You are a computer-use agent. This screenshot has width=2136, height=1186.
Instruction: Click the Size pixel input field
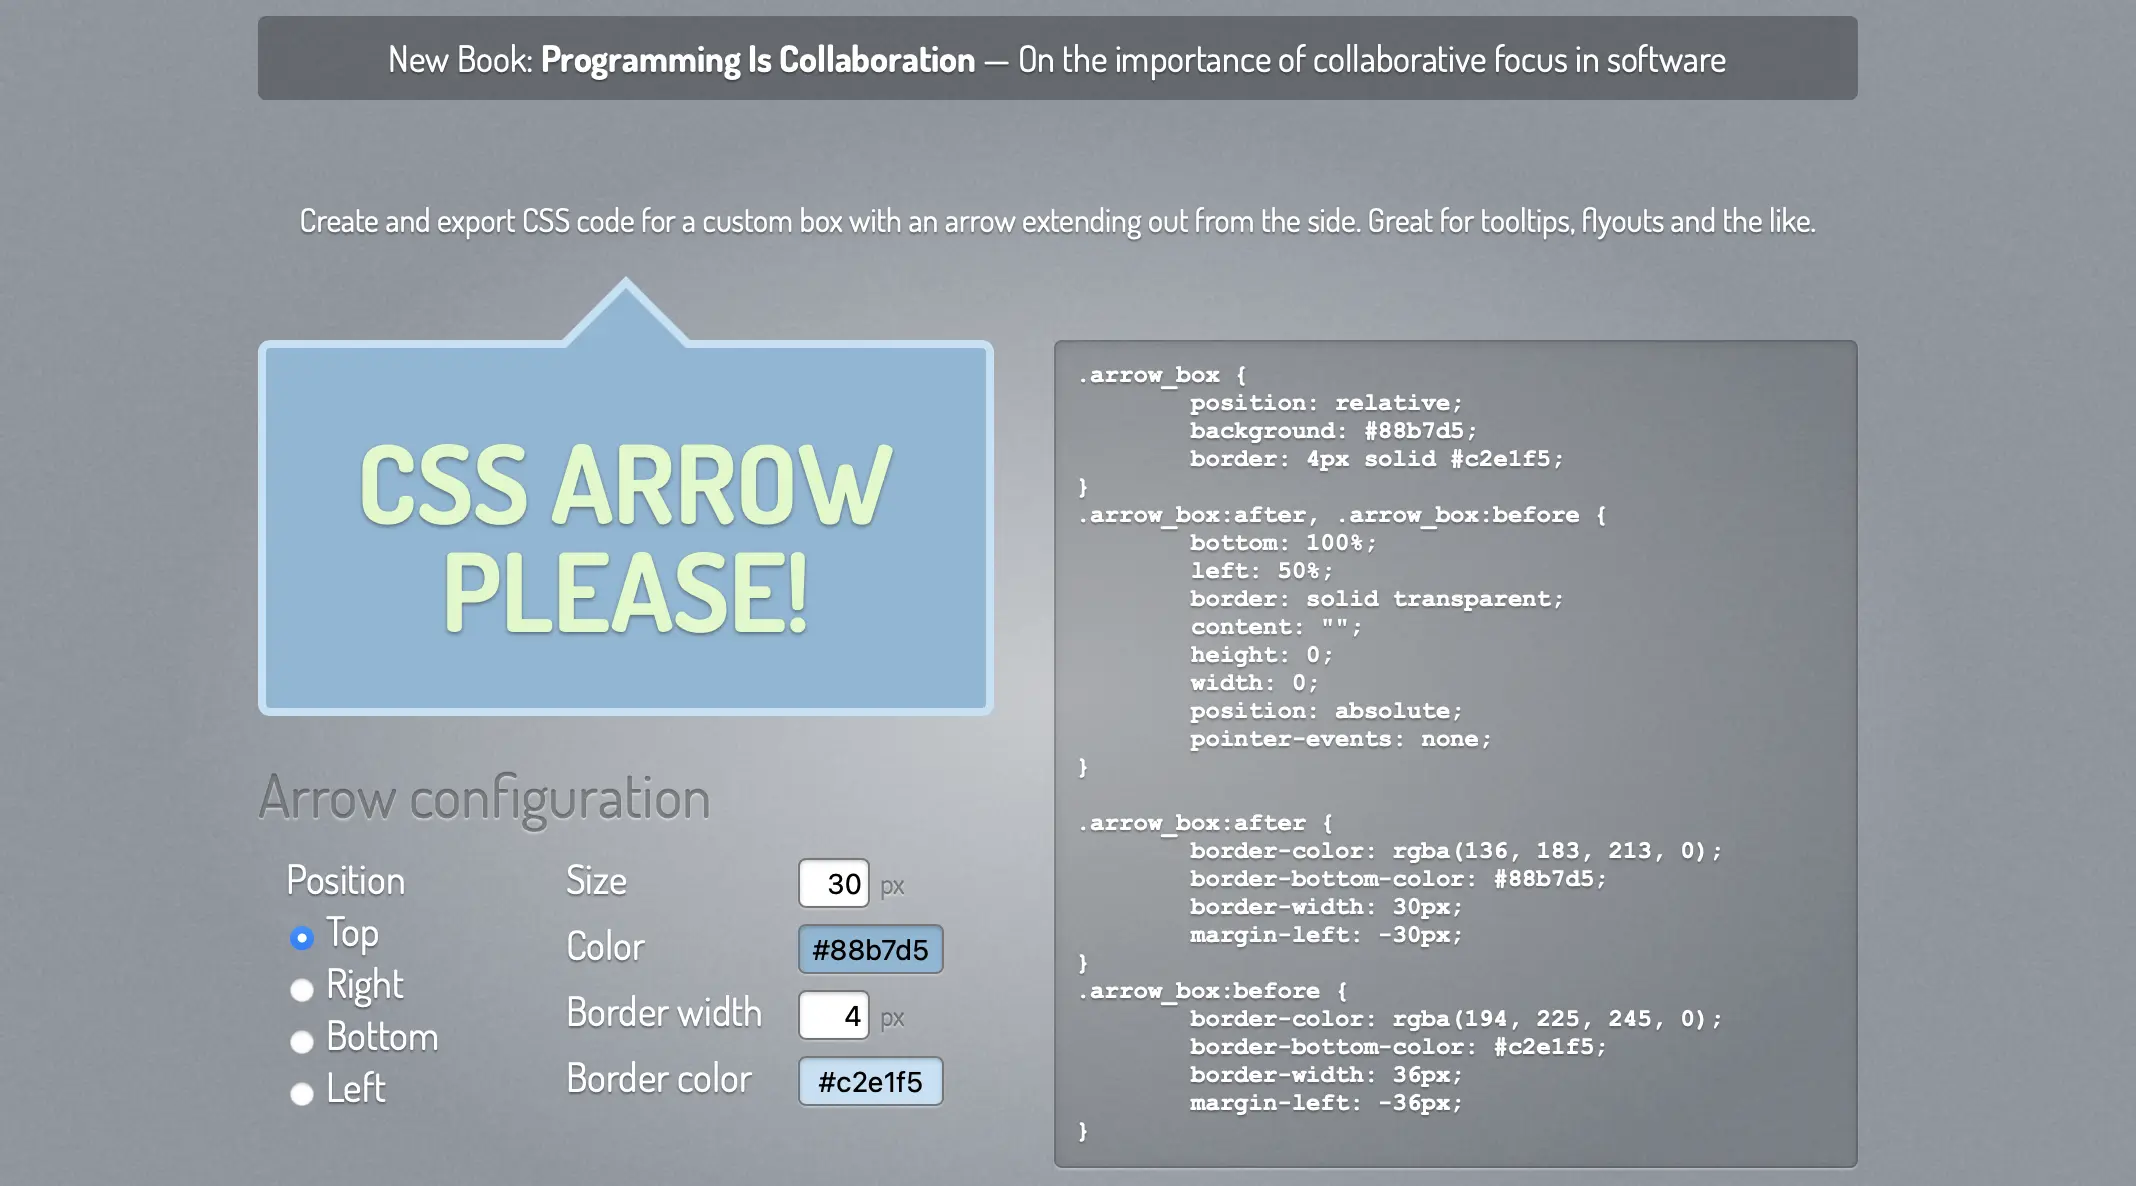tap(833, 884)
